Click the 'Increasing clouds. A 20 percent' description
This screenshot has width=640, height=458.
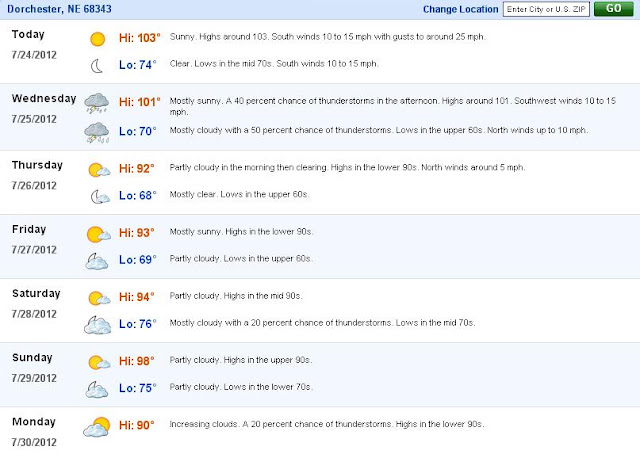point(327,424)
